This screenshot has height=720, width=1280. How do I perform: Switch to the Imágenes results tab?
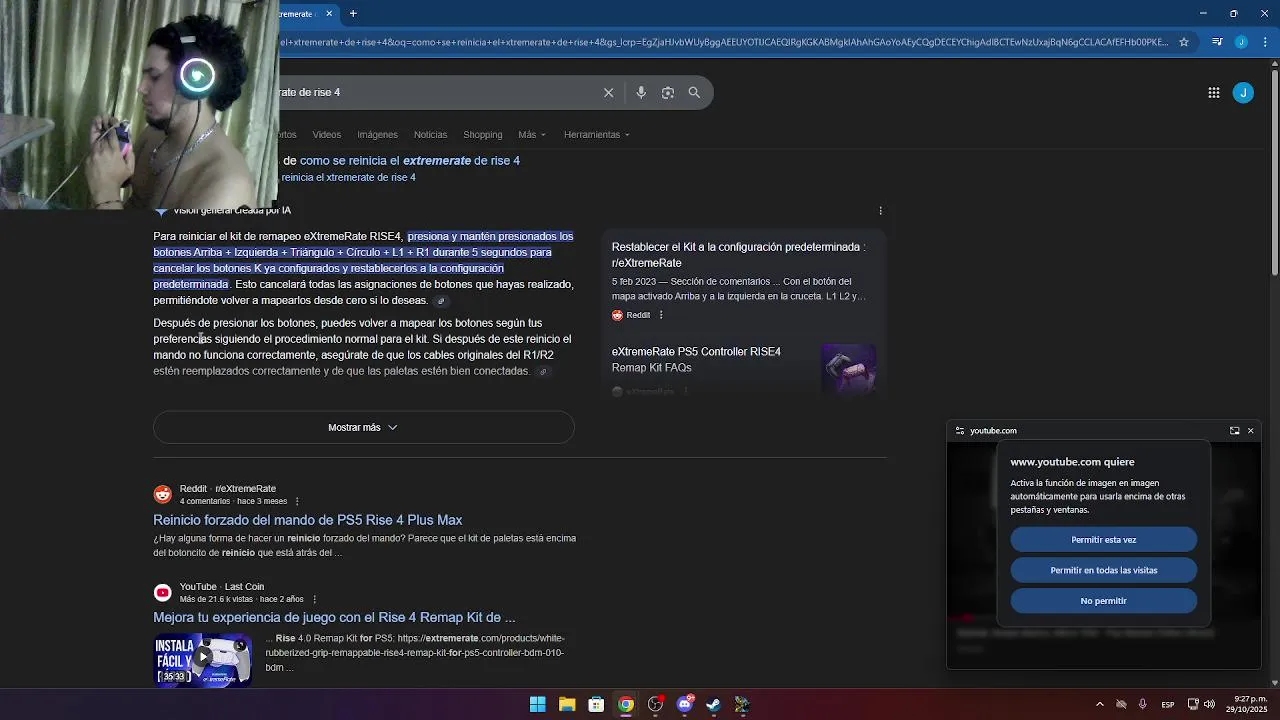(377, 134)
